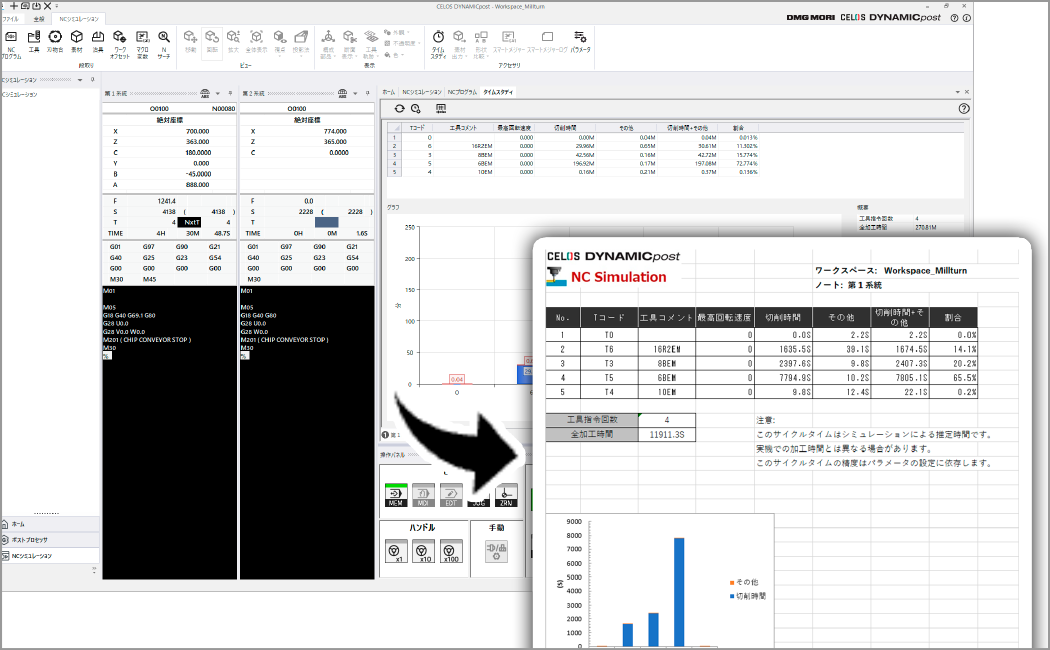Select handle x10 increment
This screenshot has width=1050, height=650.
click(x=423, y=552)
